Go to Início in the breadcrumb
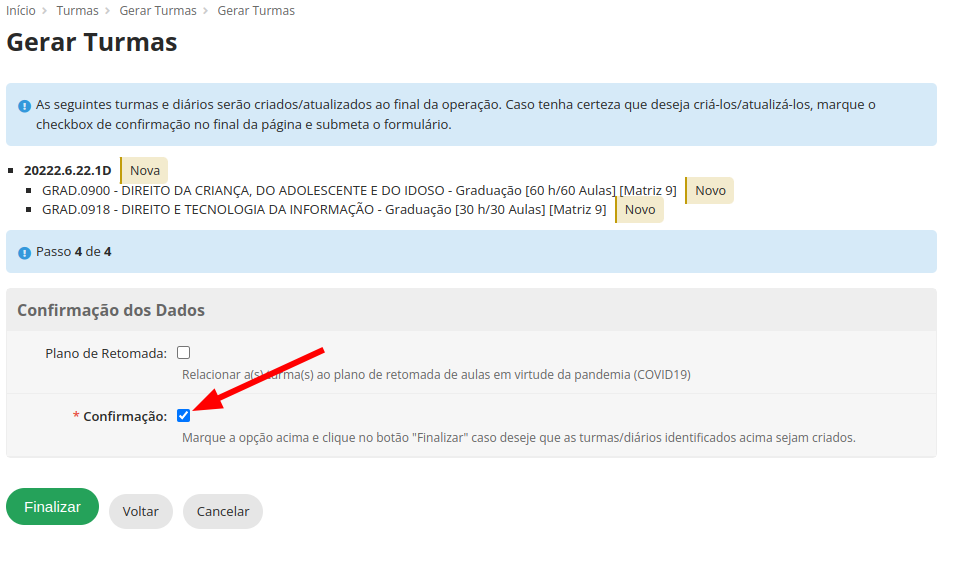Screen dimensions: 963x588 [x=21, y=11]
